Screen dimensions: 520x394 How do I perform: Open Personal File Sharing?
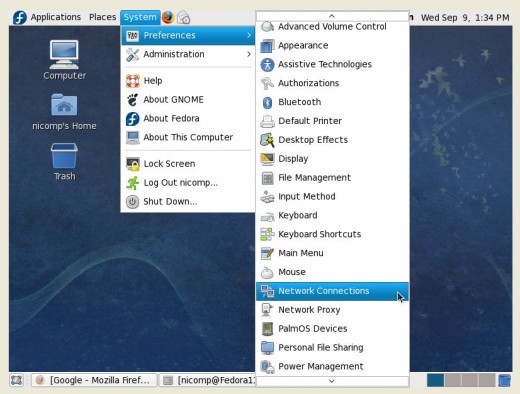[x=332, y=348]
